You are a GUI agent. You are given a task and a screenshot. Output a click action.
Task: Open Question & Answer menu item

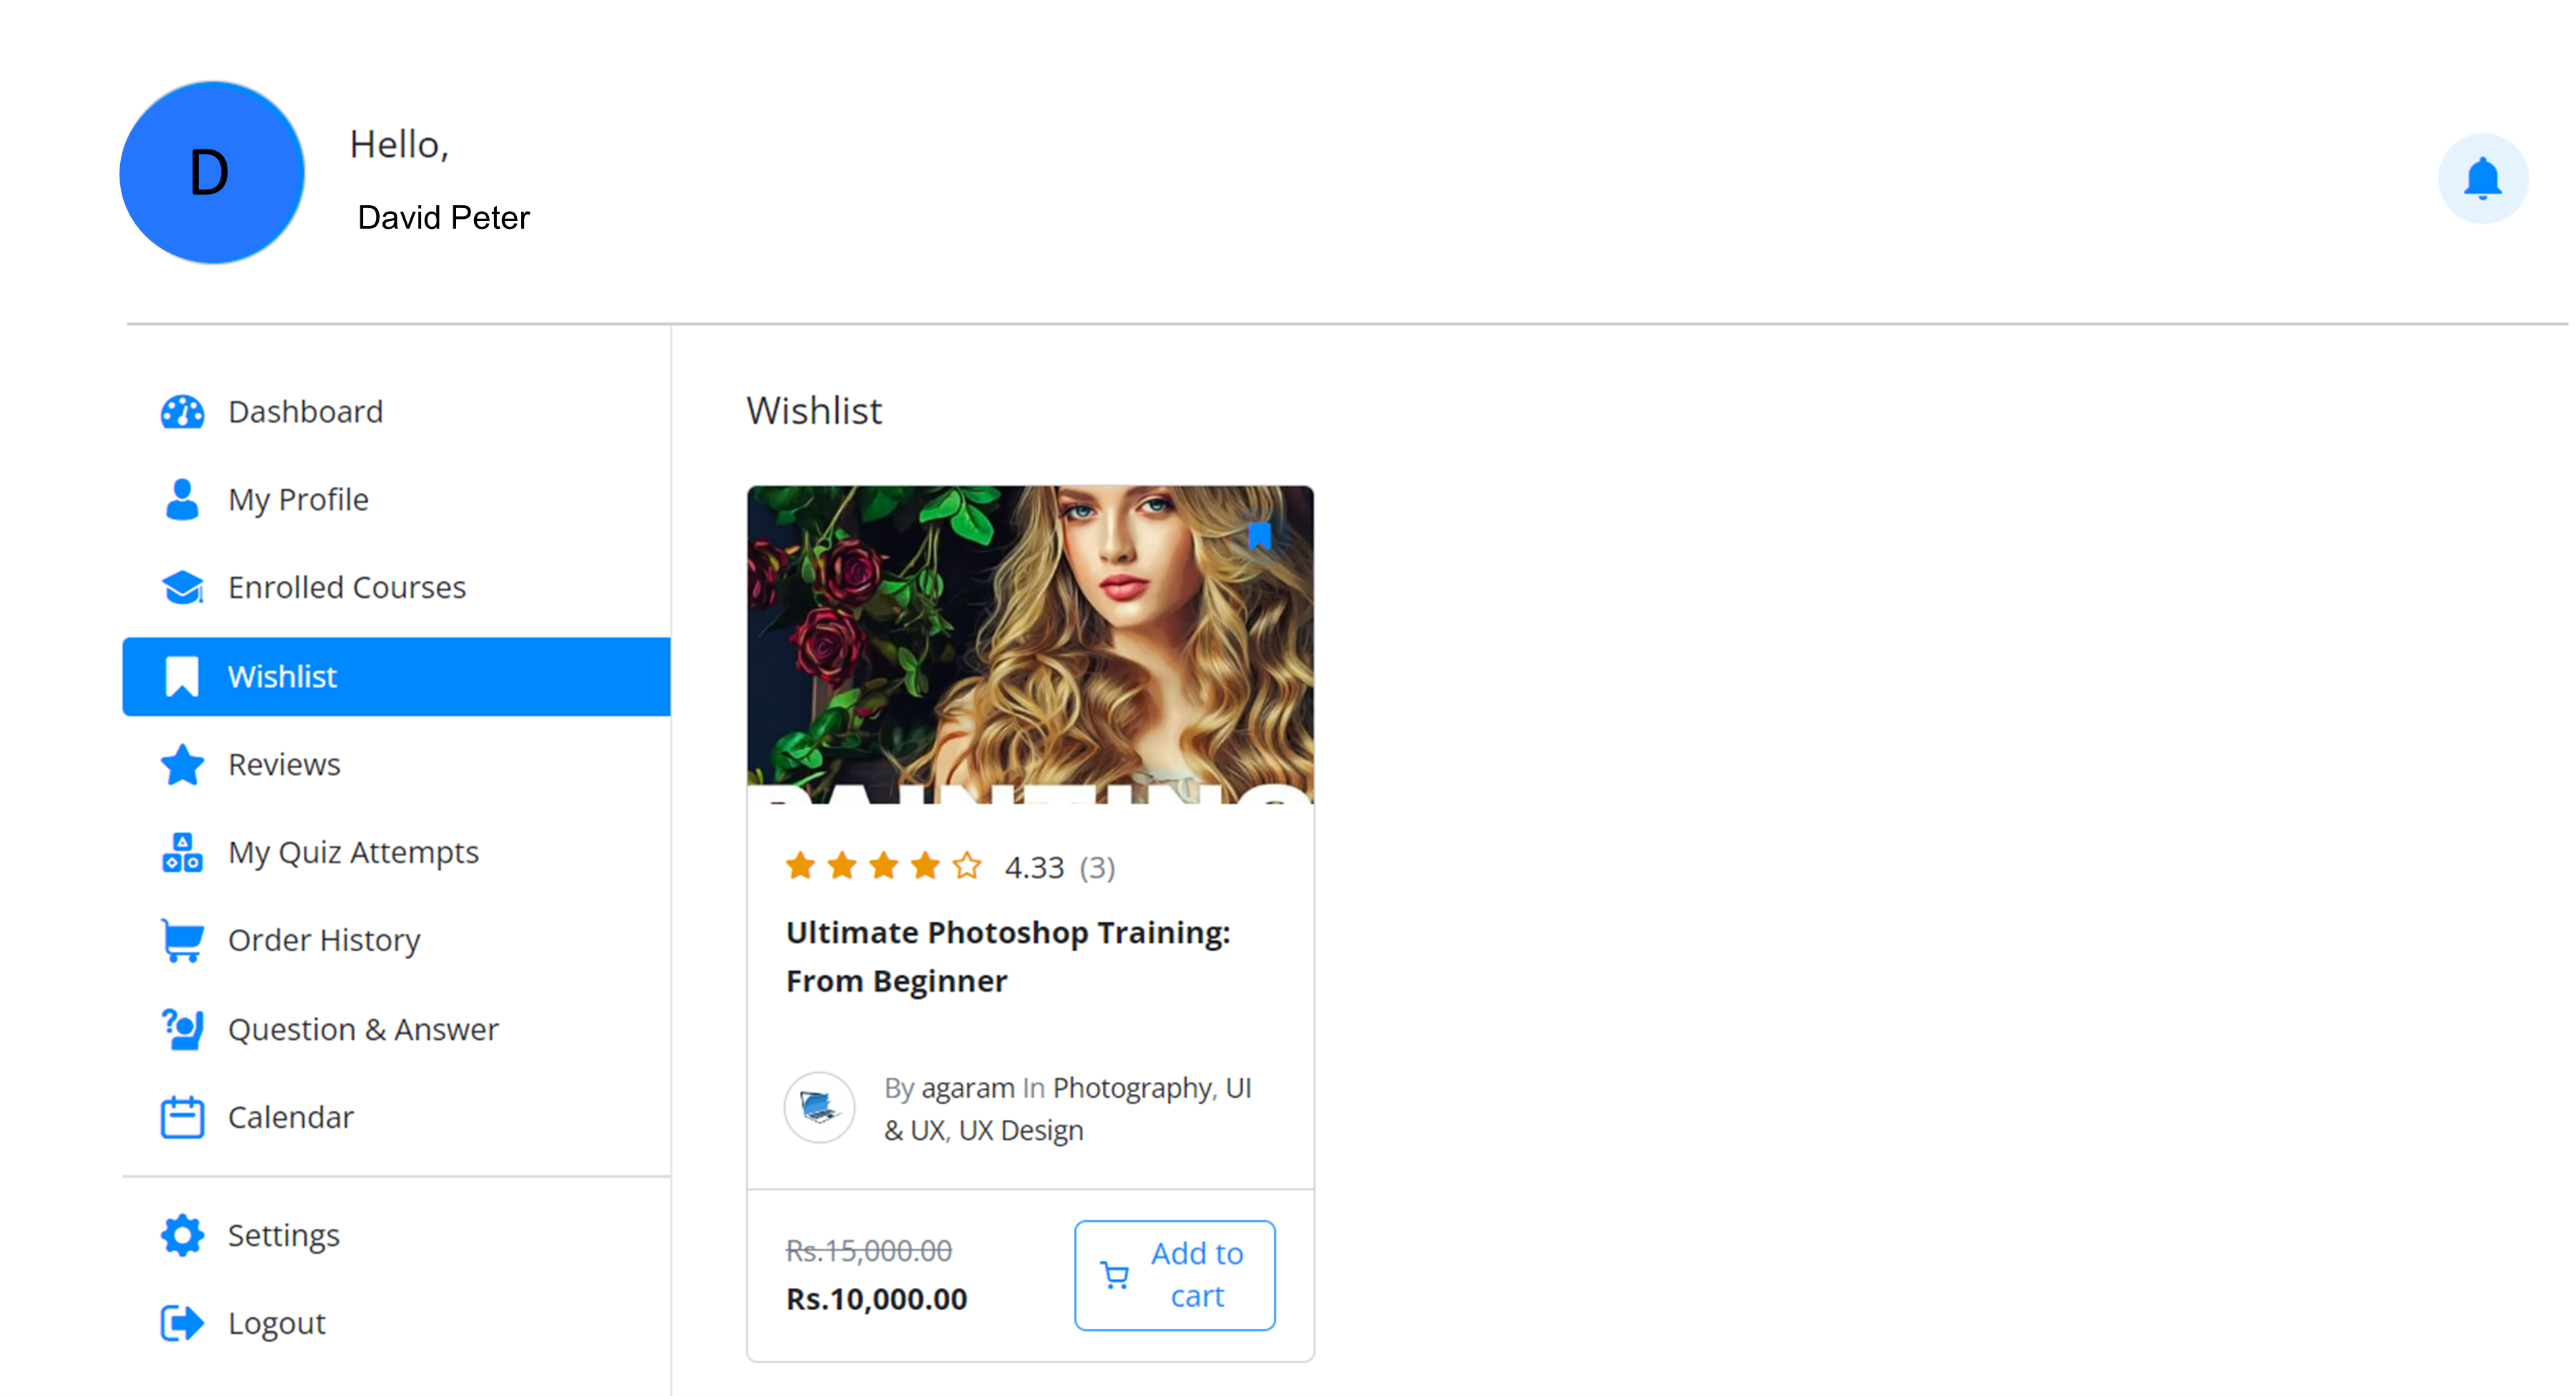point(362,1029)
